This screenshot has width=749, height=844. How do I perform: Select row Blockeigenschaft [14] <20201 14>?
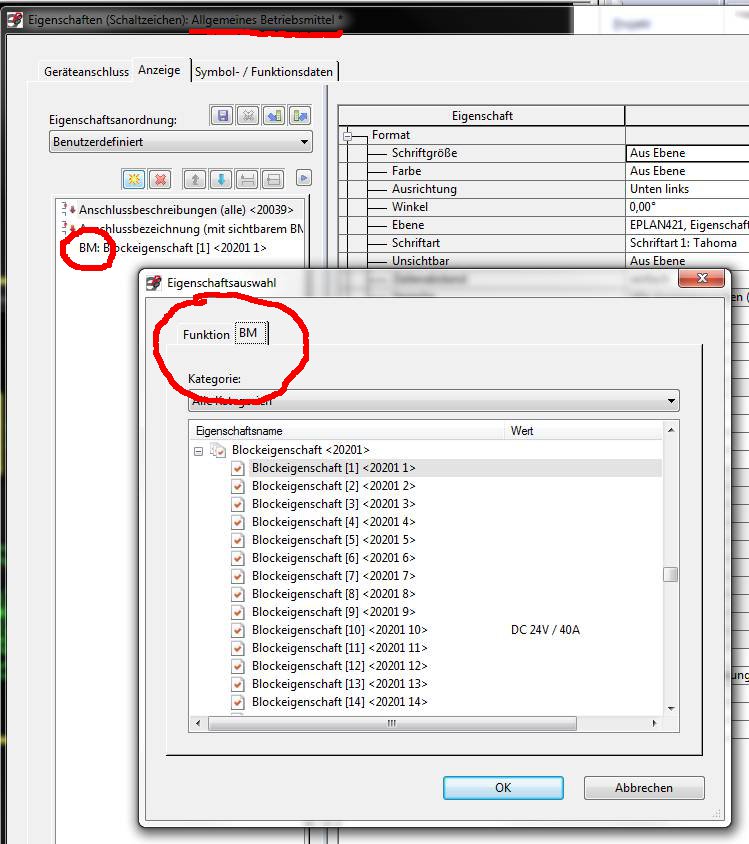coord(340,702)
